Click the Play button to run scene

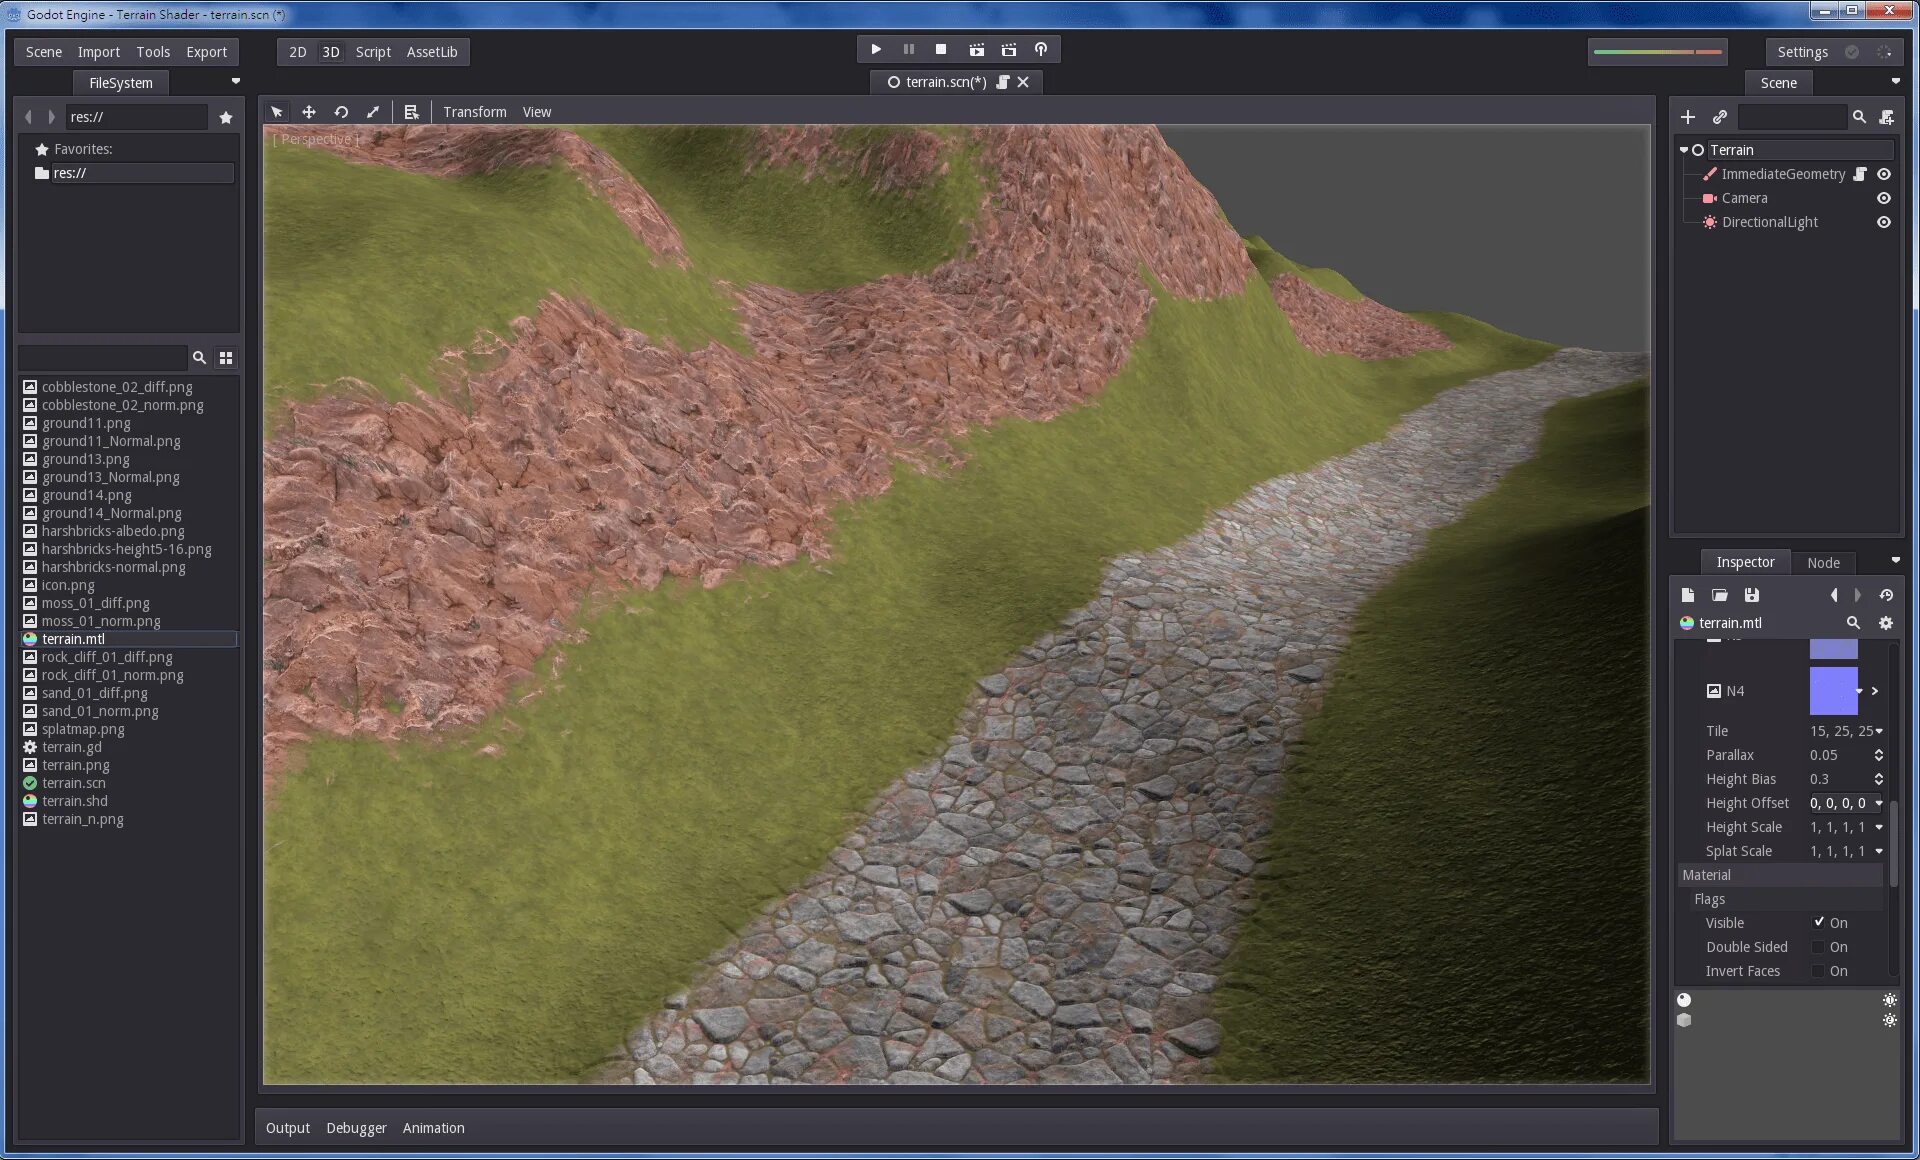875,51
